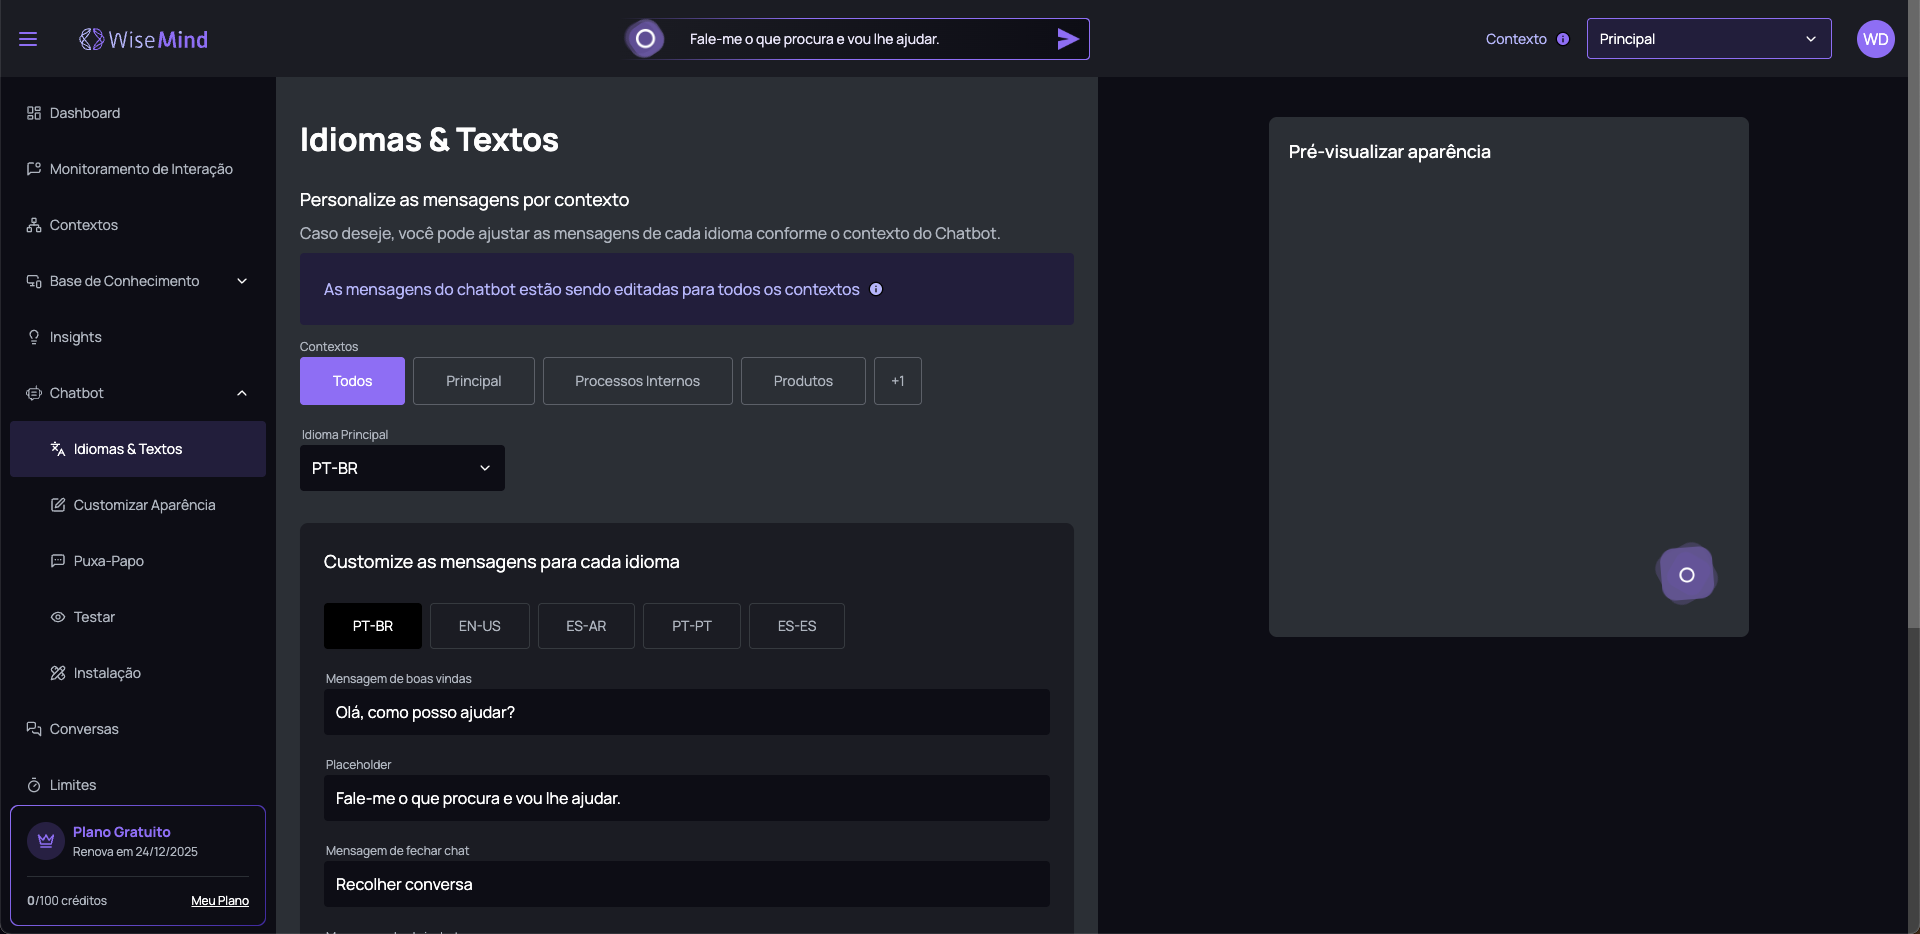Open Dashboard from the sidebar

[85, 113]
